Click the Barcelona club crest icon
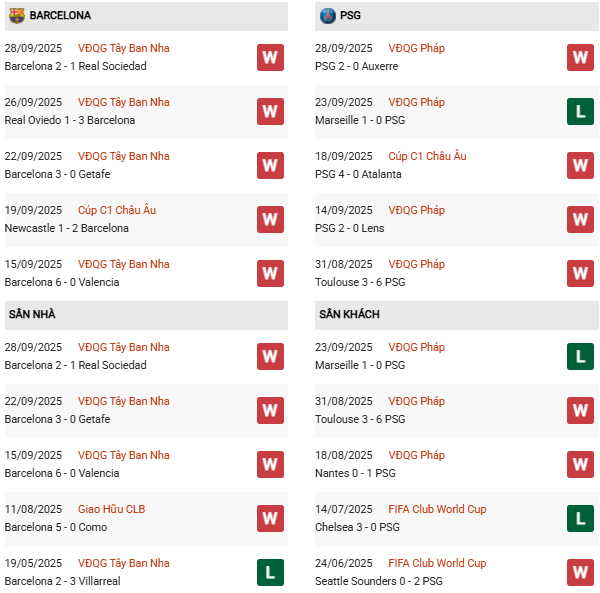Screen dimensions: 600x593 16,16
